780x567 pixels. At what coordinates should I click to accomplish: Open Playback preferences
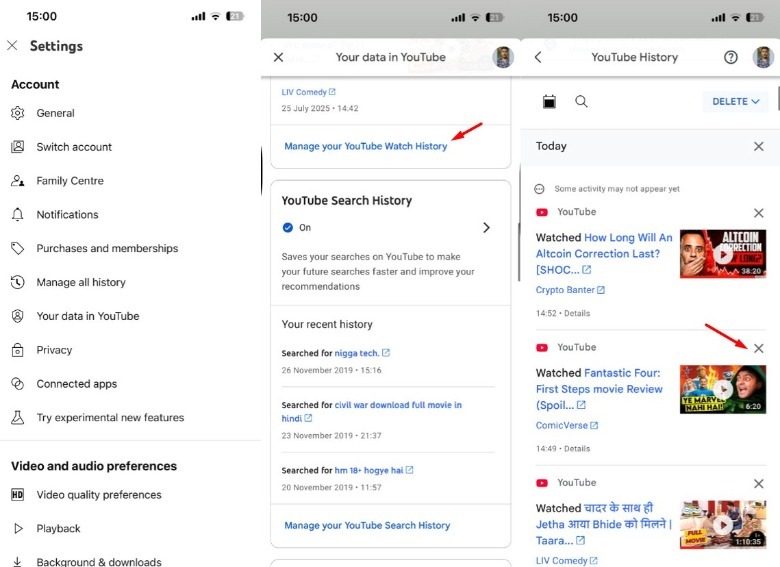tap(130, 528)
